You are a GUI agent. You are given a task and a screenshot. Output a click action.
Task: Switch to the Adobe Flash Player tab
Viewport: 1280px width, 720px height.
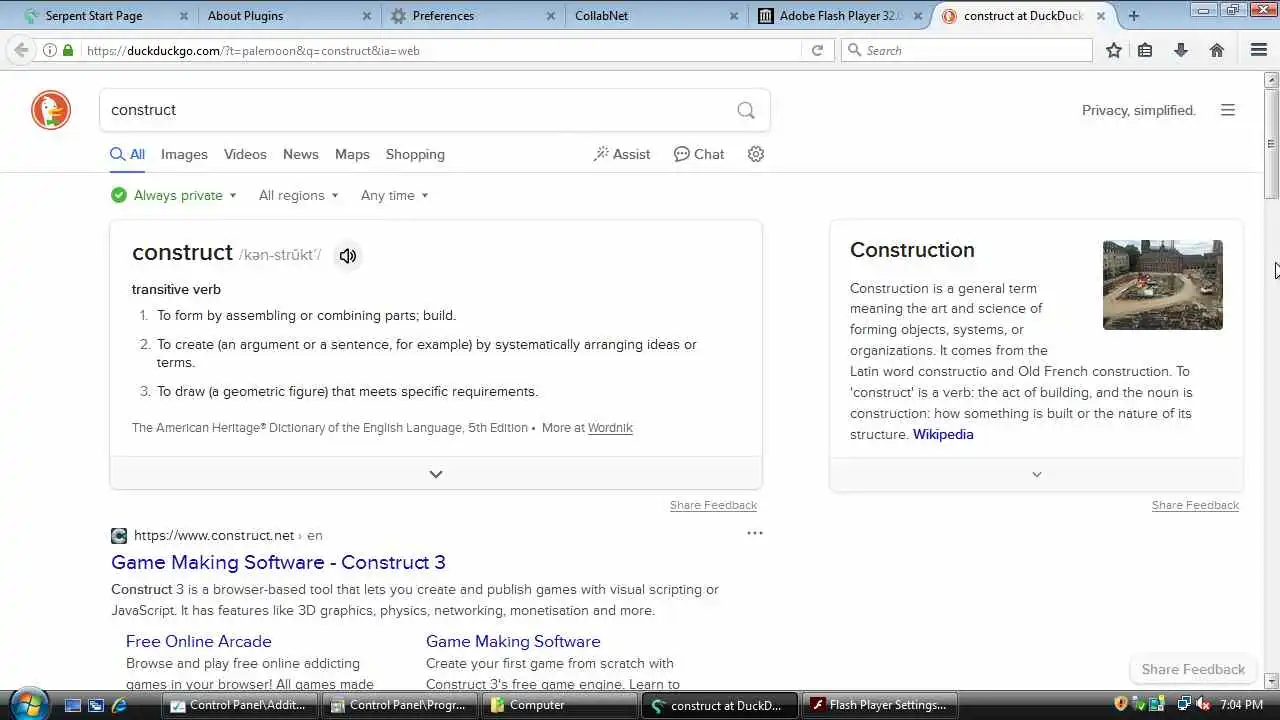[838, 15]
